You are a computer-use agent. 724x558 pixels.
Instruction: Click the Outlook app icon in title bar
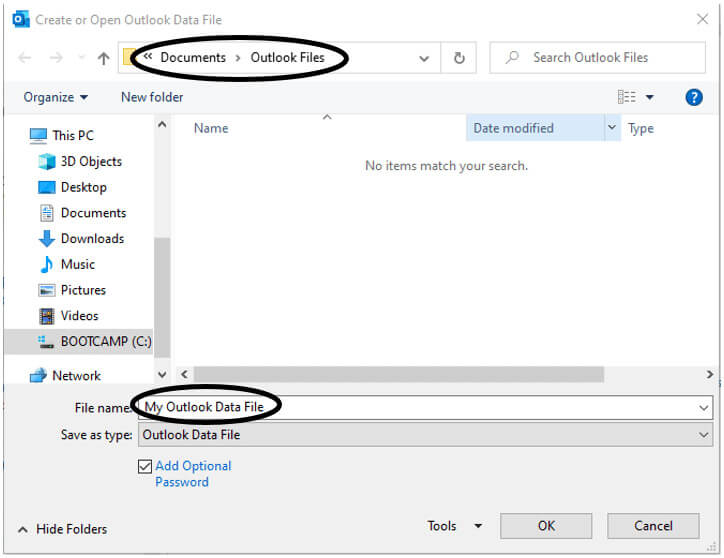click(21, 19)
